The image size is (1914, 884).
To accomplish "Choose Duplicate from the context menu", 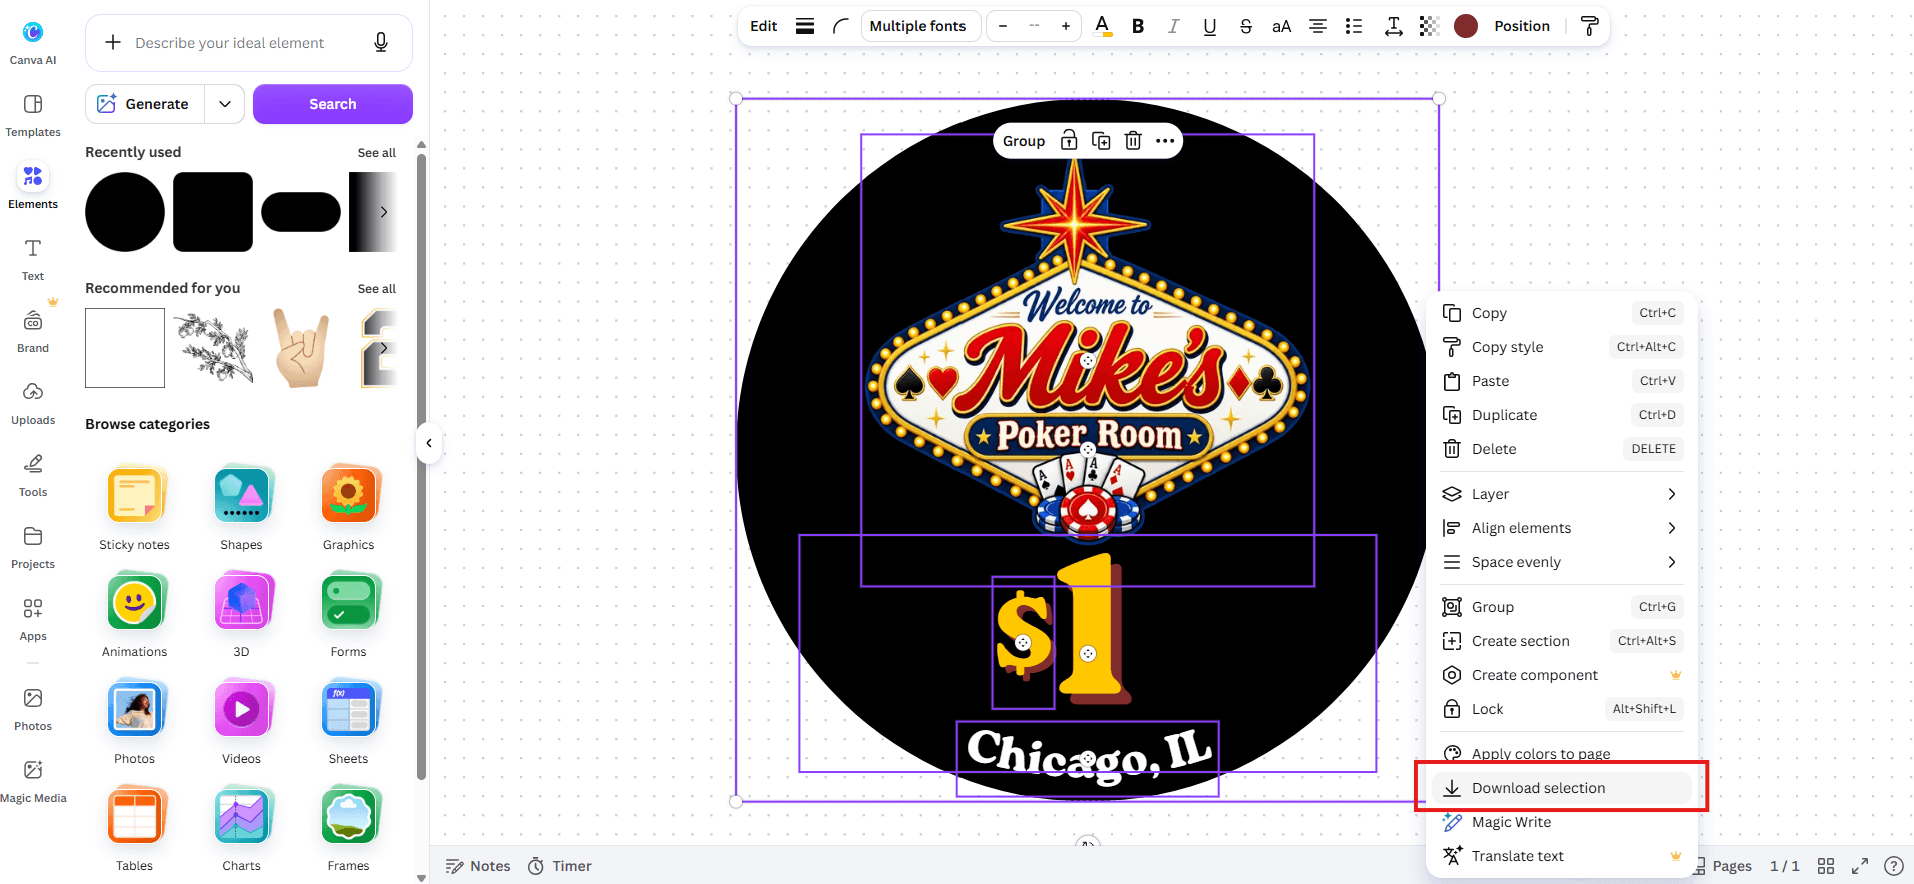I will point(1561,415).
